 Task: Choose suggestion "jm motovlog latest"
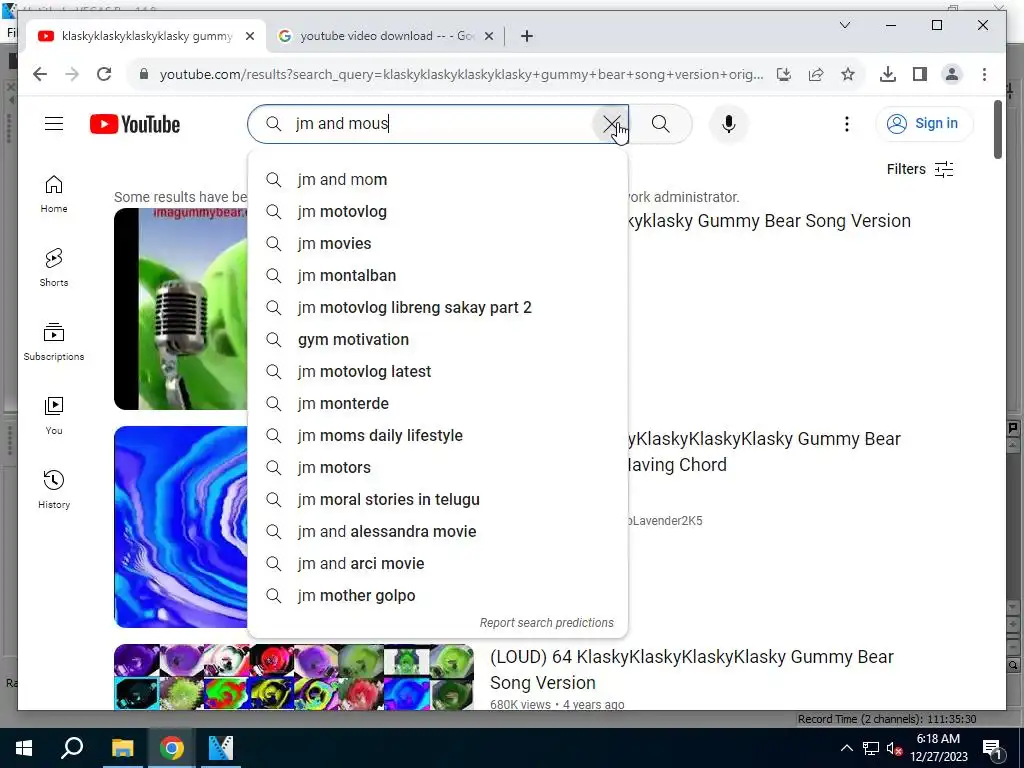(438, 372)
